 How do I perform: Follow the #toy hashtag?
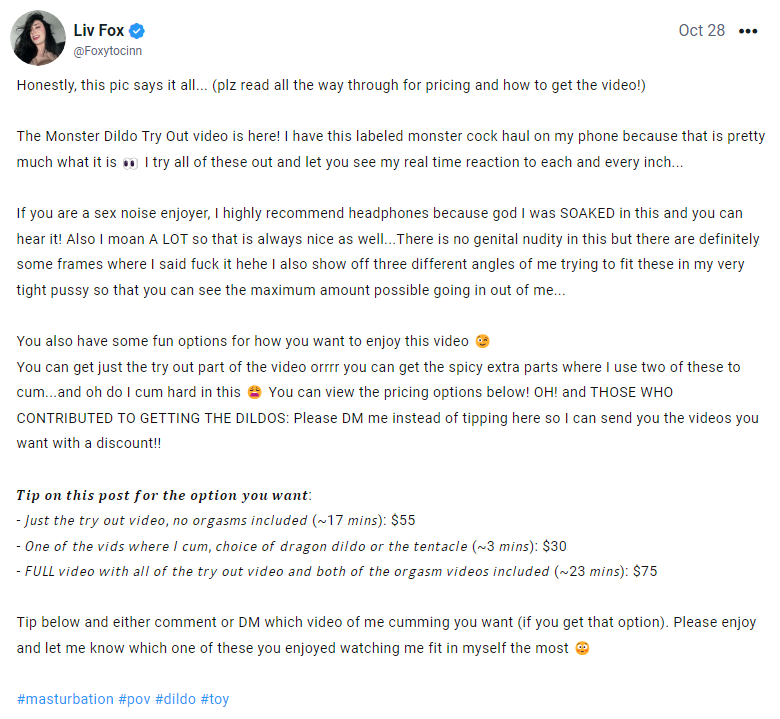coord(215,699)
